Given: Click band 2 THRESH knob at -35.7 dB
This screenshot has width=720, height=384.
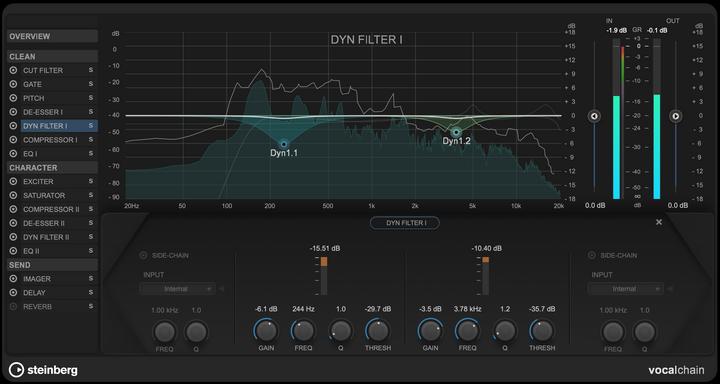Looking at the screenshot, I should [542, 331].
